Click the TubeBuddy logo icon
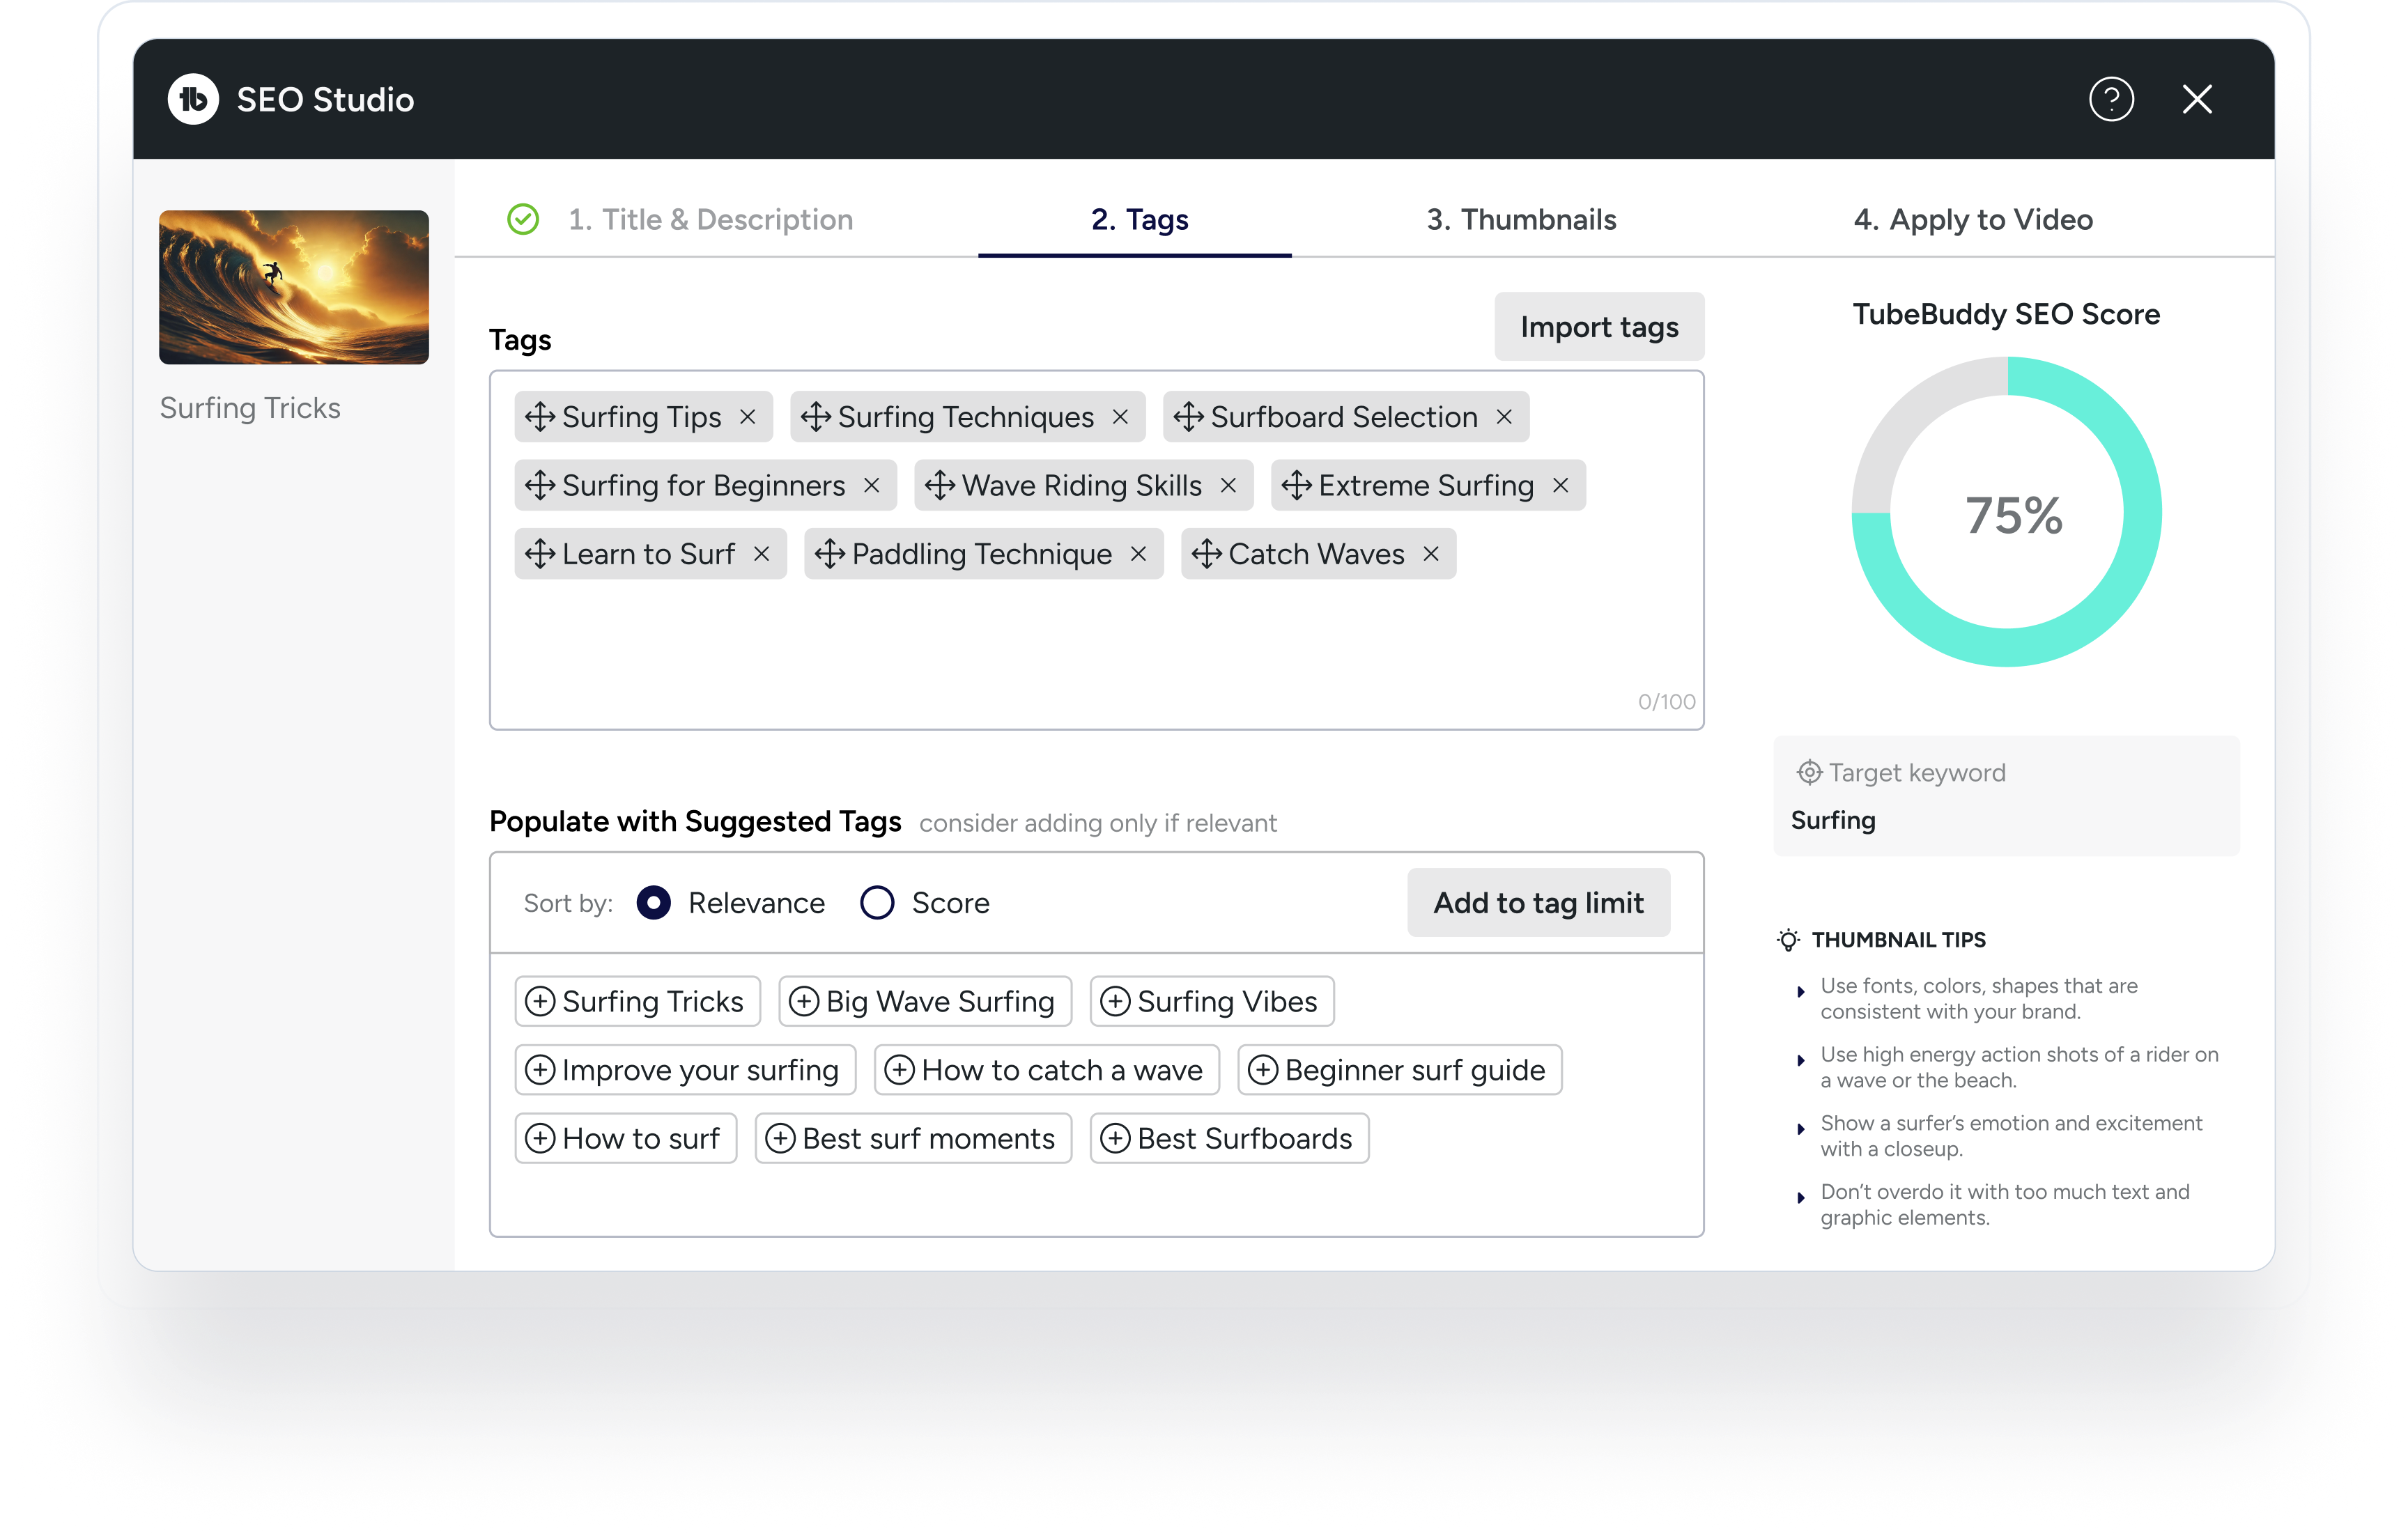Screen dimensions: 2408x1536 (193, 99)
